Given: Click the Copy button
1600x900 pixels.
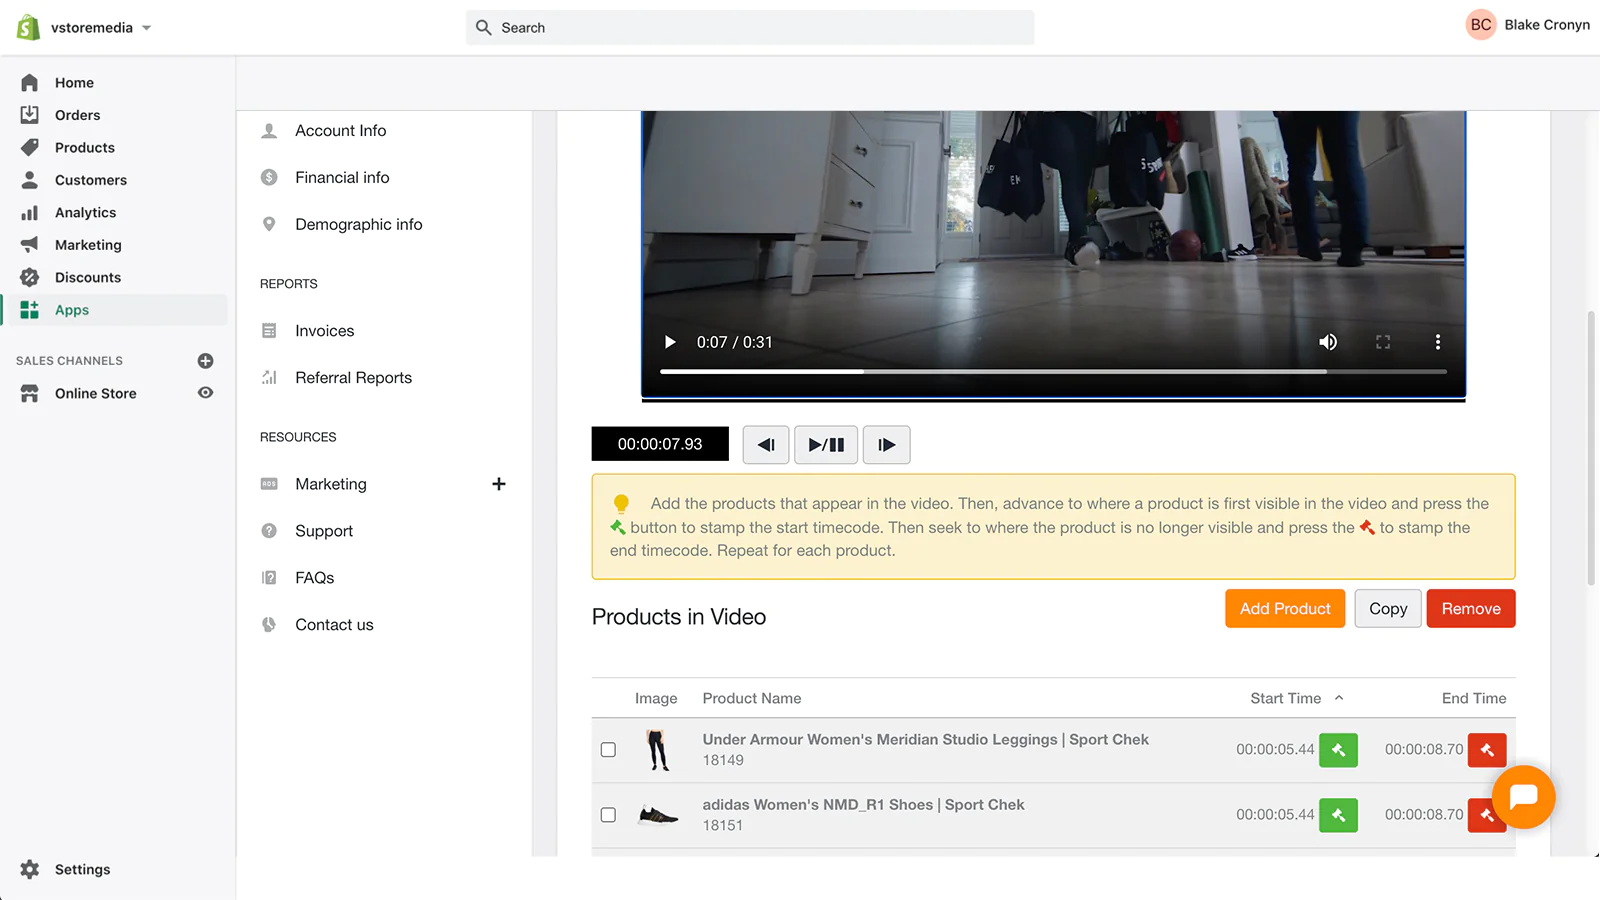Looking at the screenshot, I should point(1388,609).
